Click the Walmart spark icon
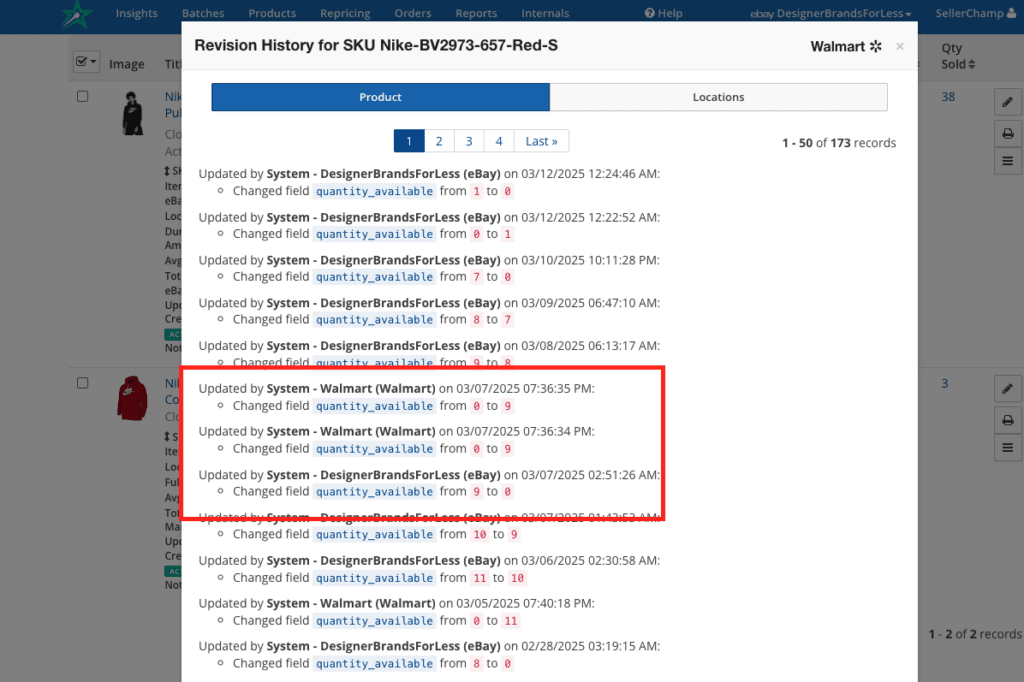 click(876, 46)
